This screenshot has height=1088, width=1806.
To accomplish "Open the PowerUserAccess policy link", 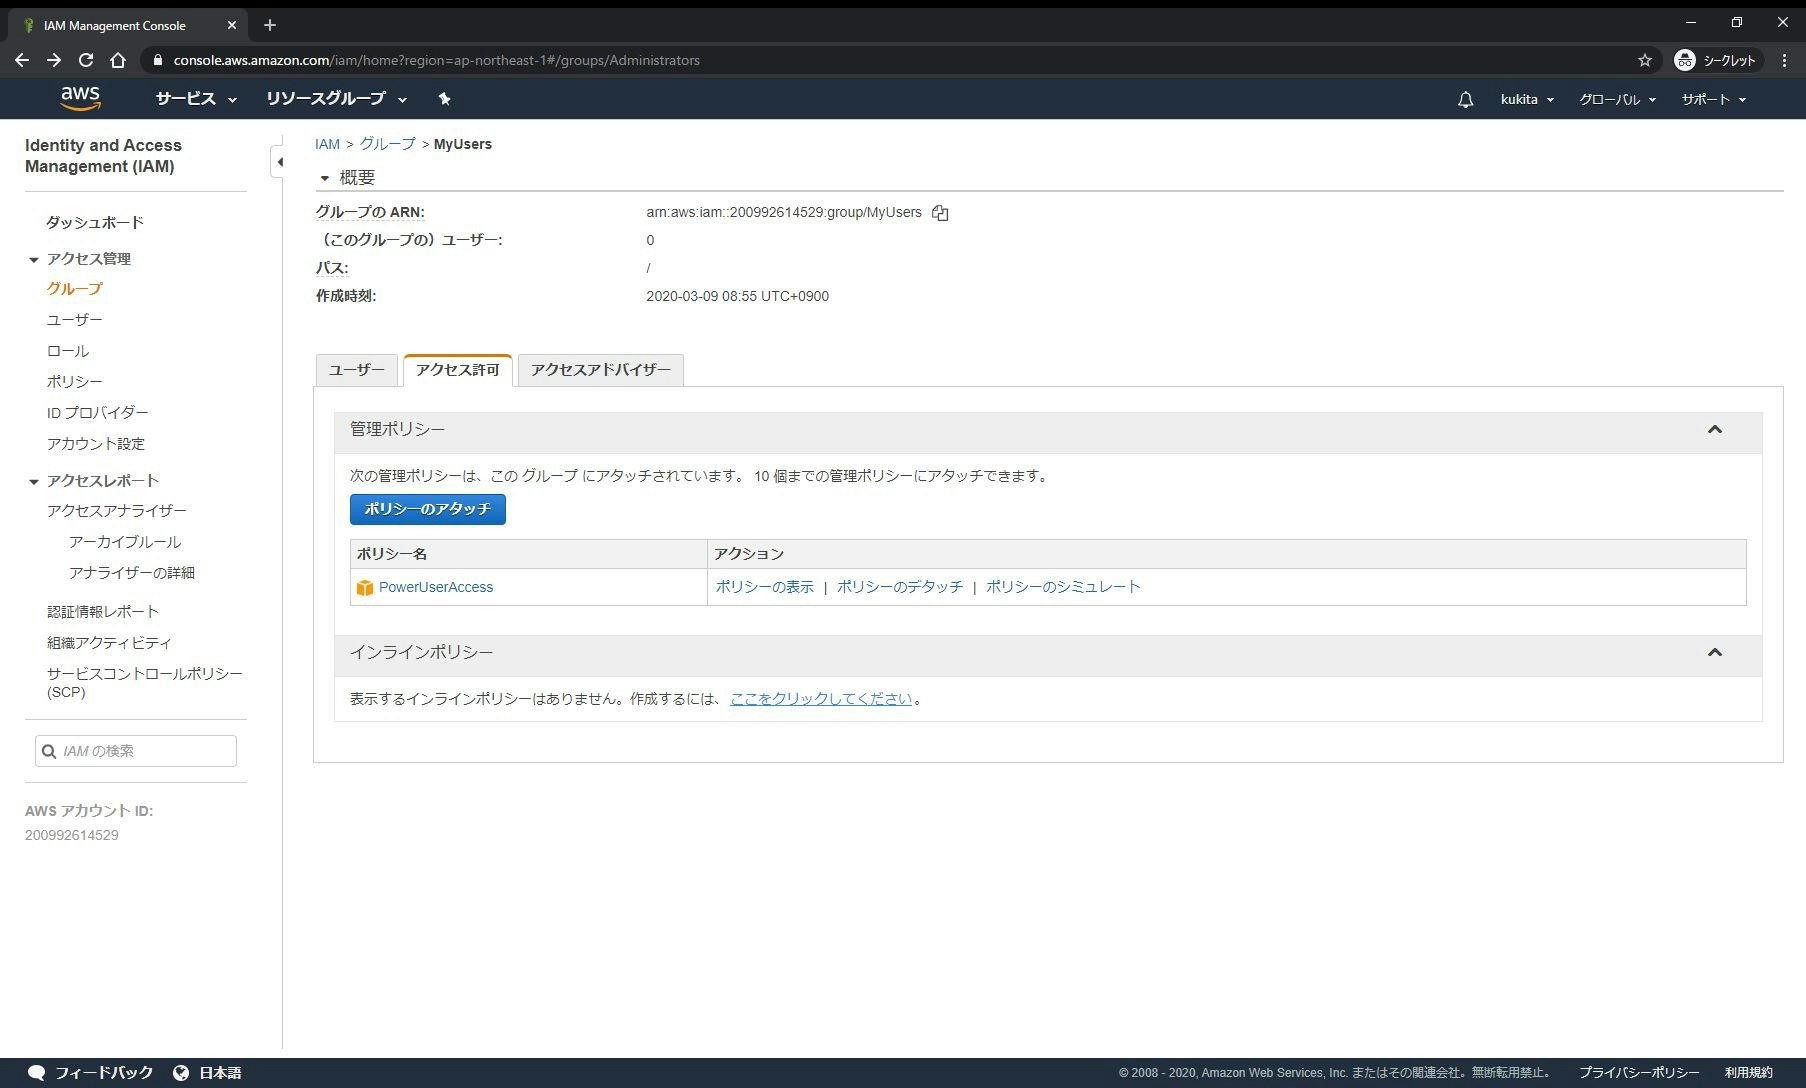I will click(436, 588).
